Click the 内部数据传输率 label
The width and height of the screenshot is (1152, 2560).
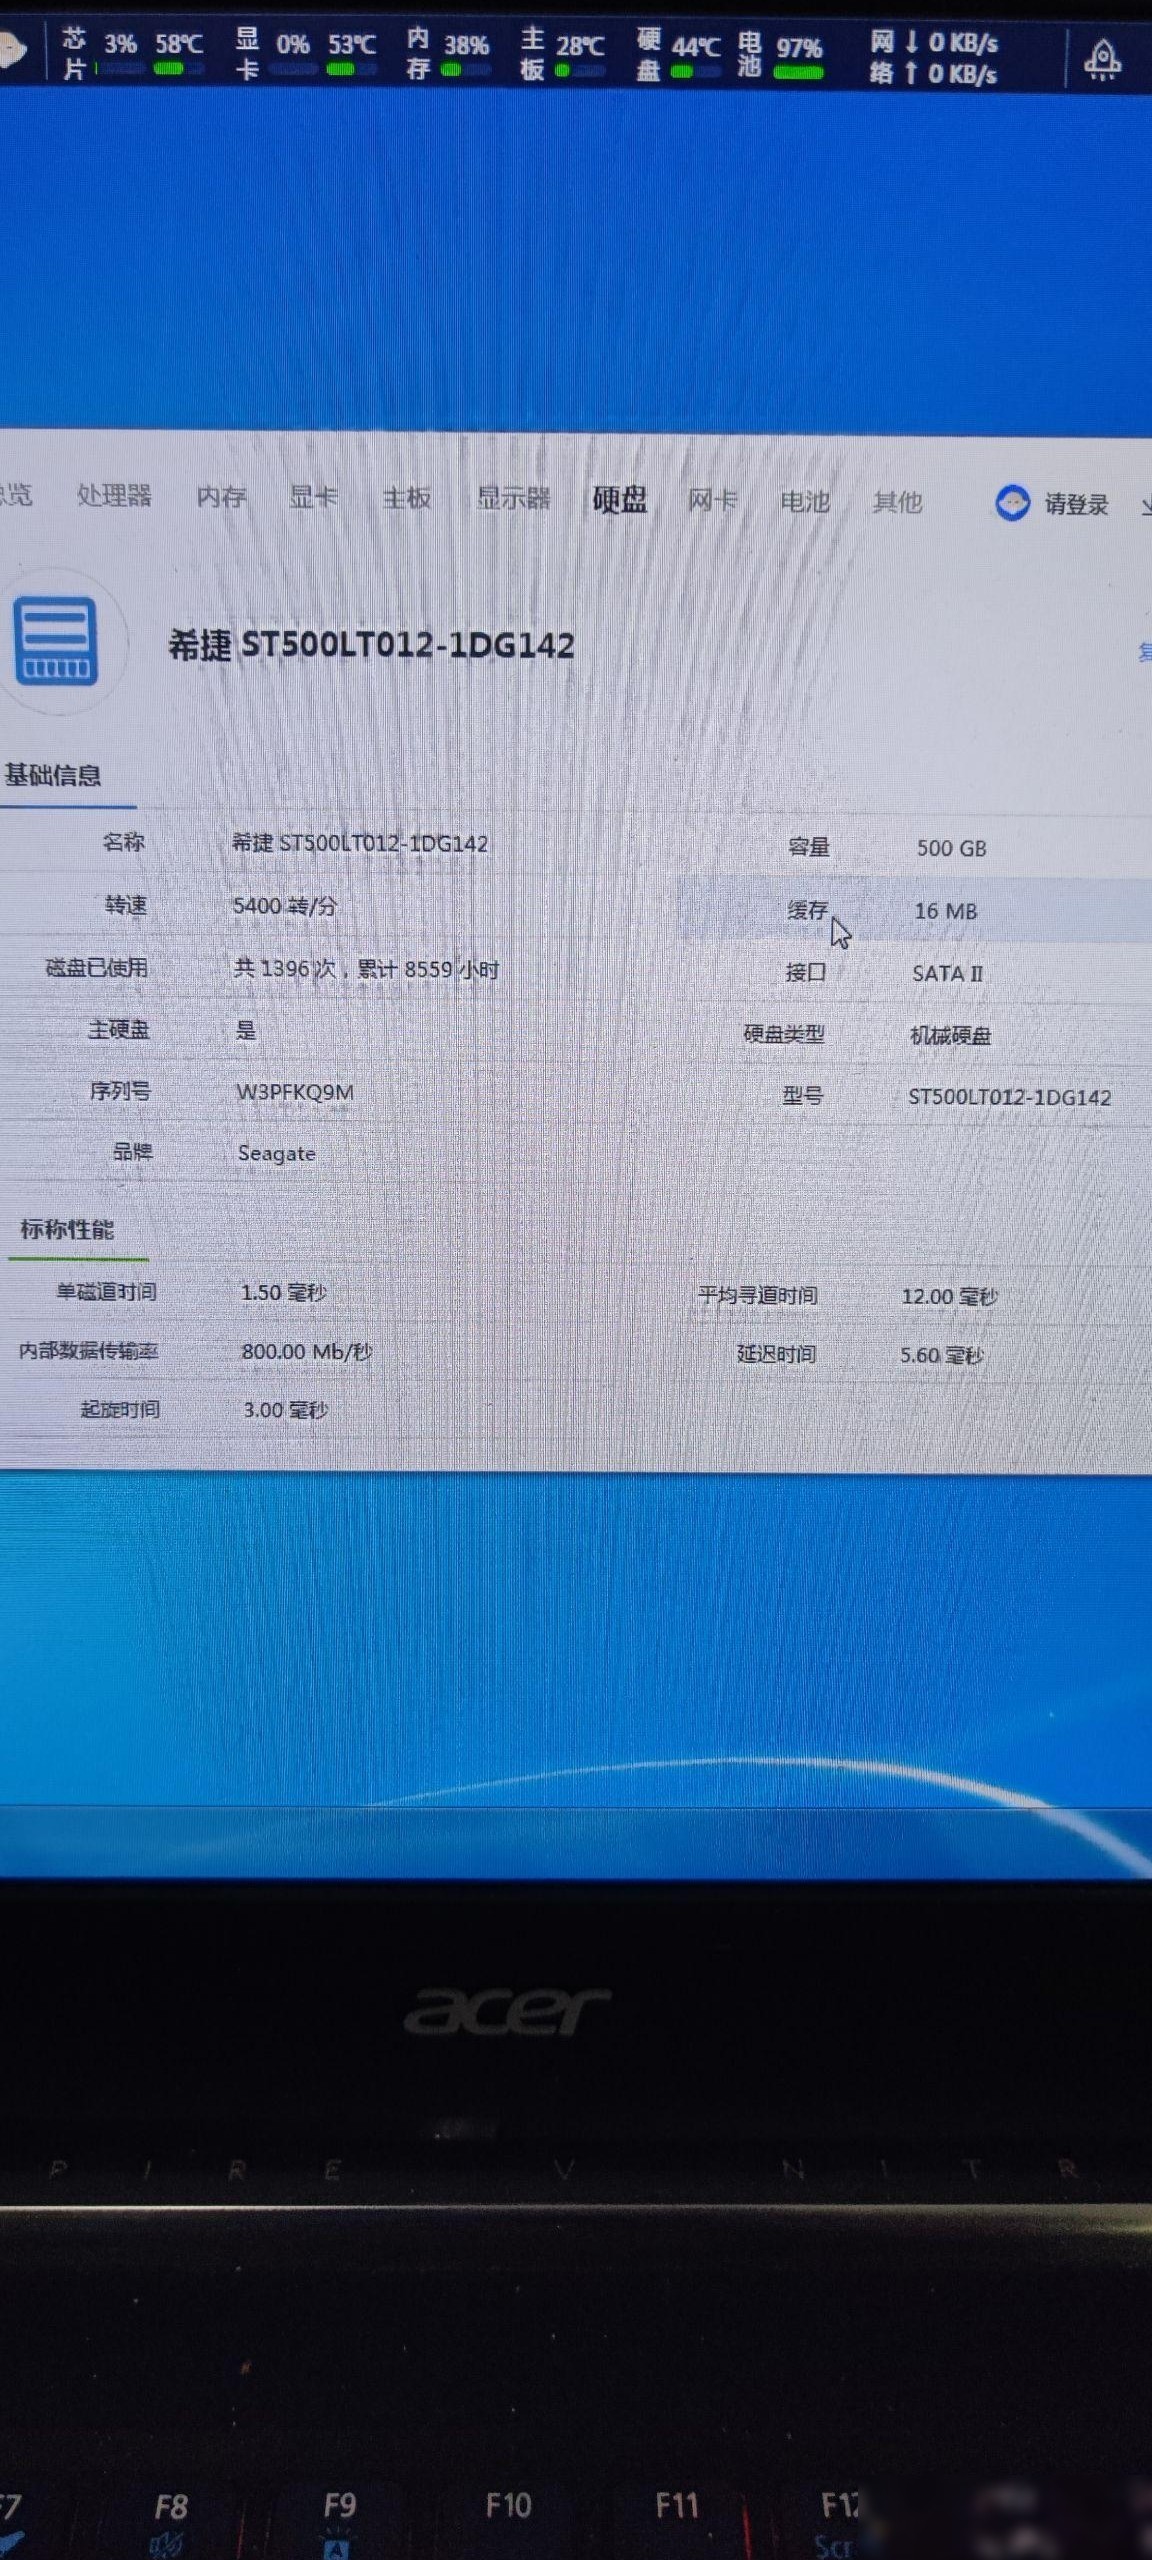coord(88,1351)
